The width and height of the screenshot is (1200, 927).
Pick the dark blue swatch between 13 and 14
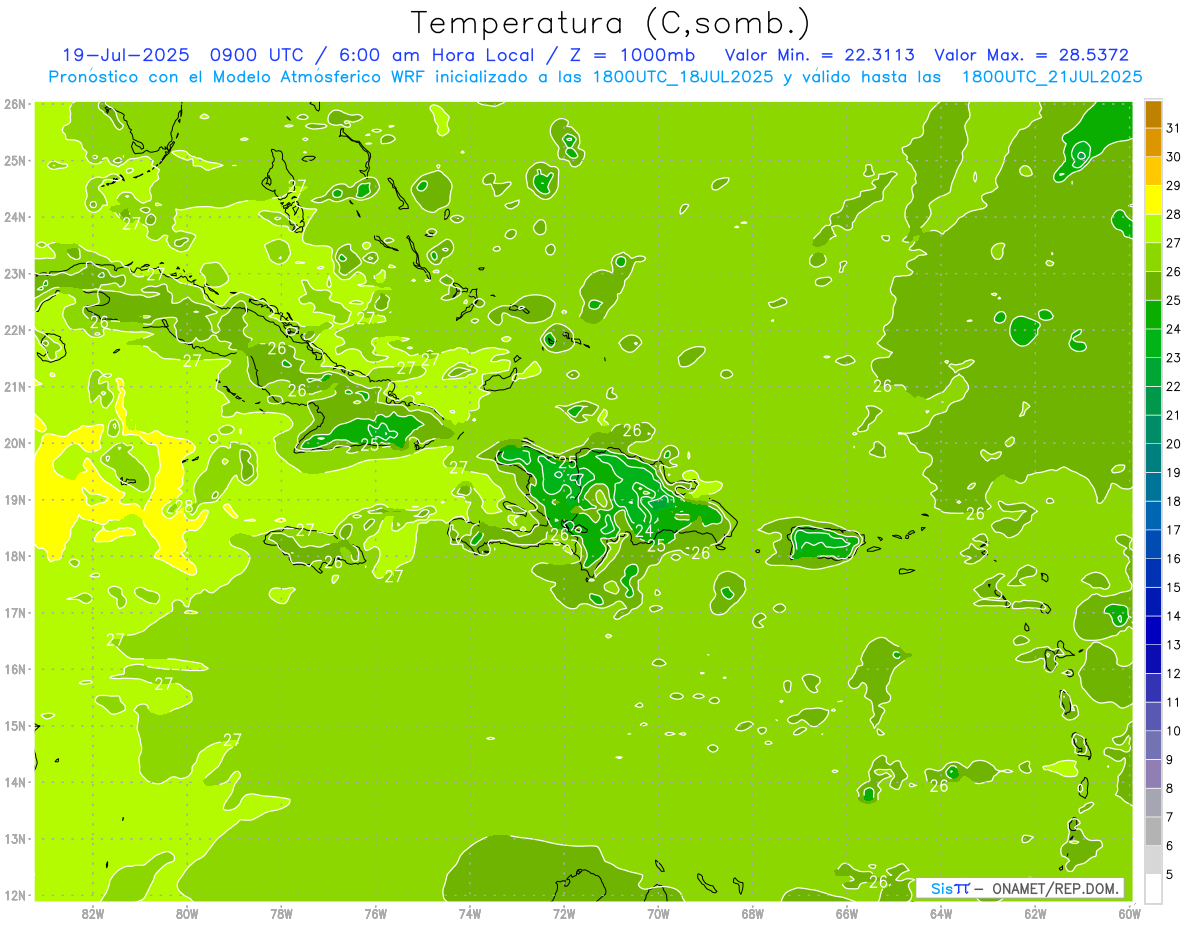pos(1153,630)
